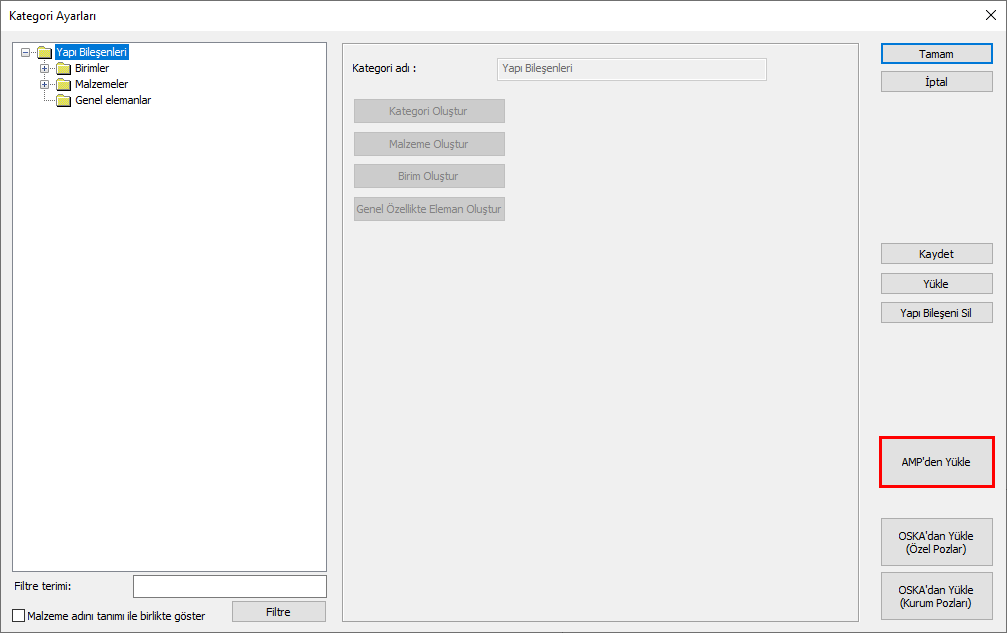Image resolution: width=1007 pixels, height=633 pixels.
Task: Click the Tamam button
Action: tap(936, 54)
